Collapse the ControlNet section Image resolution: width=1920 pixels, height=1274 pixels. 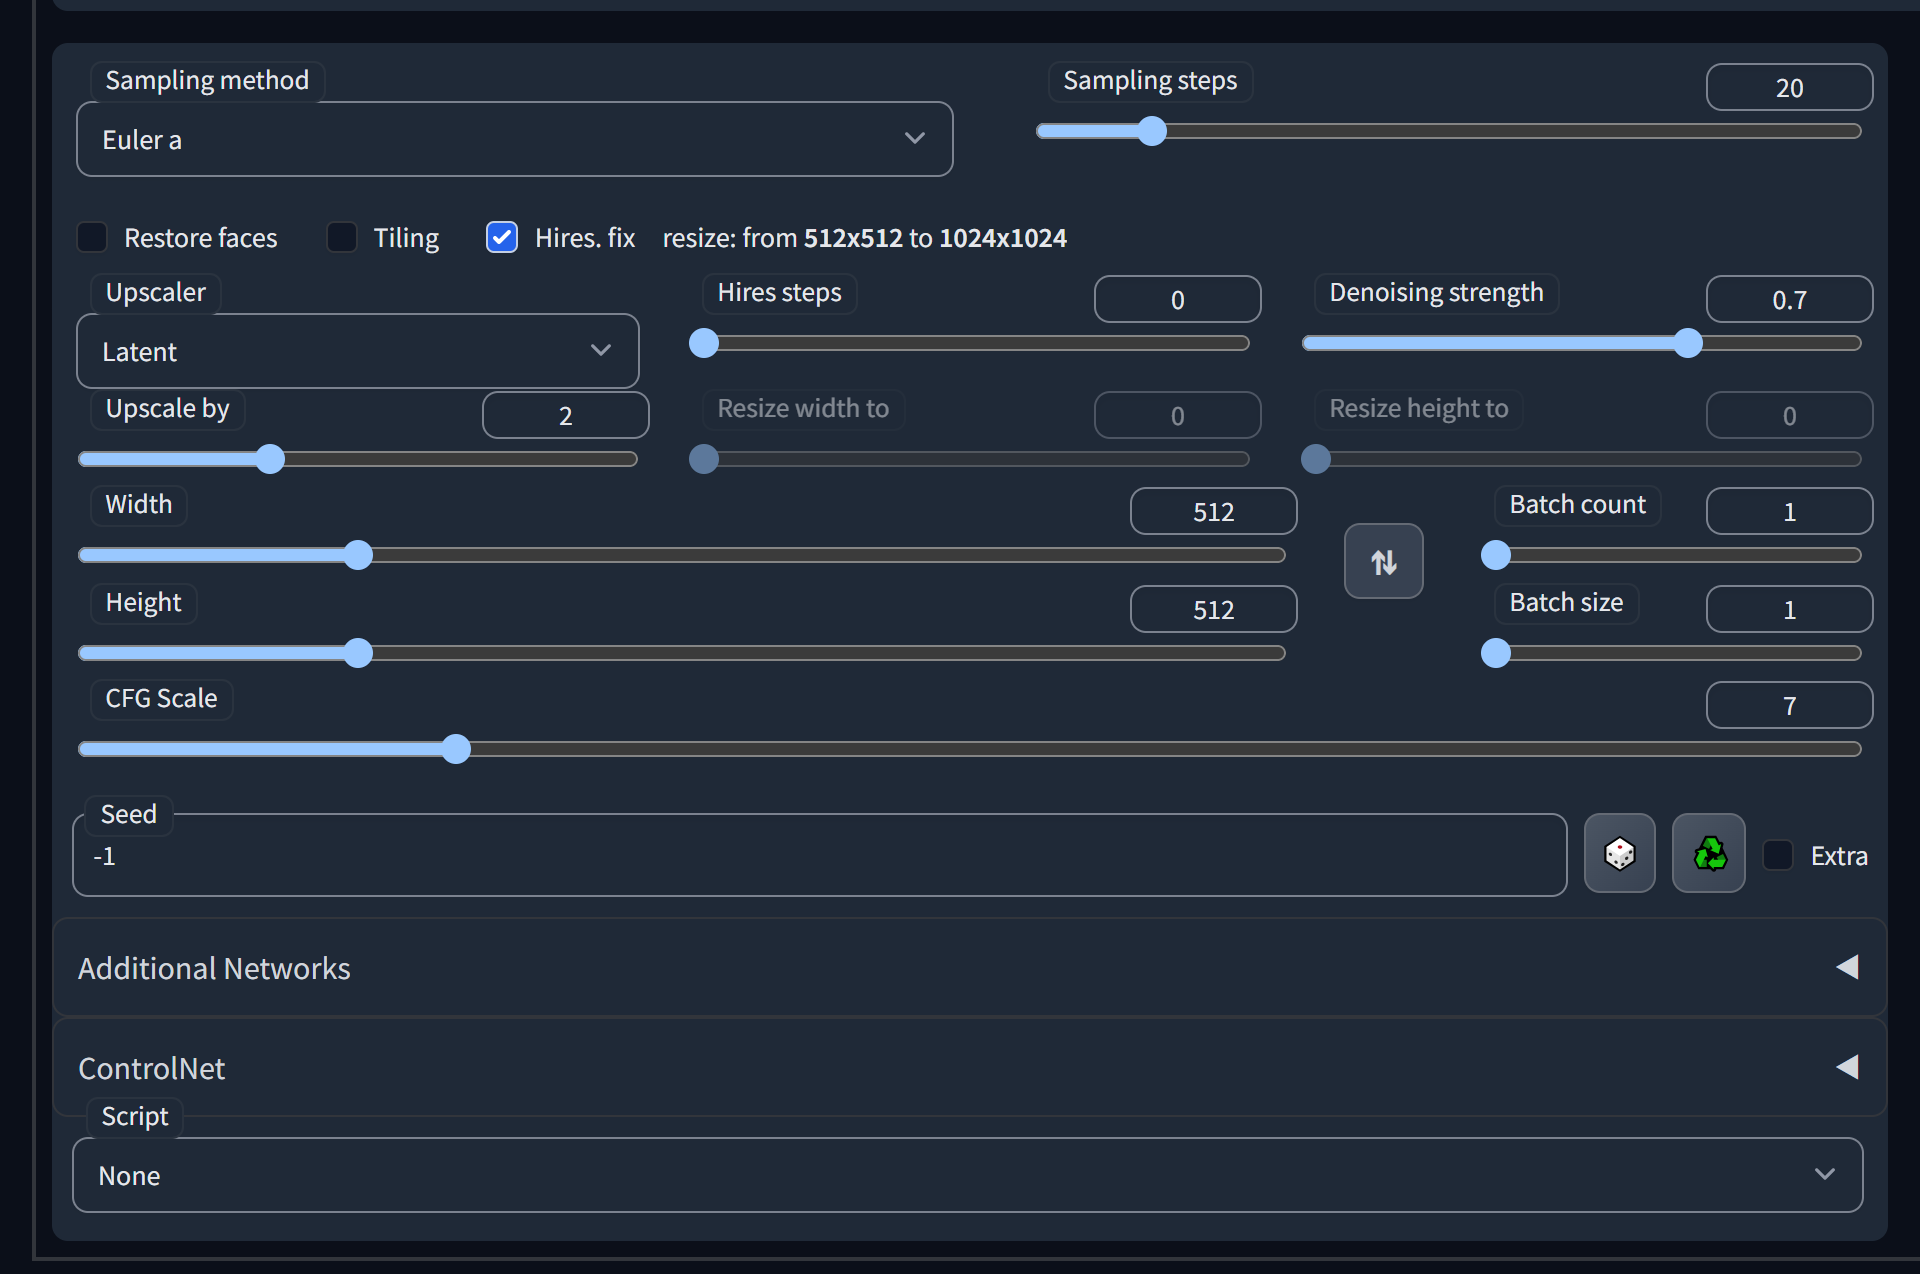point(1847,1066)
